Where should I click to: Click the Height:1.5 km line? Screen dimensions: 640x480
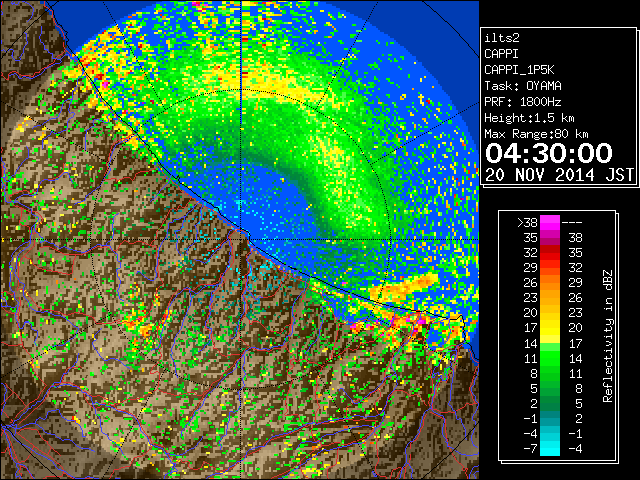[529, 118]
